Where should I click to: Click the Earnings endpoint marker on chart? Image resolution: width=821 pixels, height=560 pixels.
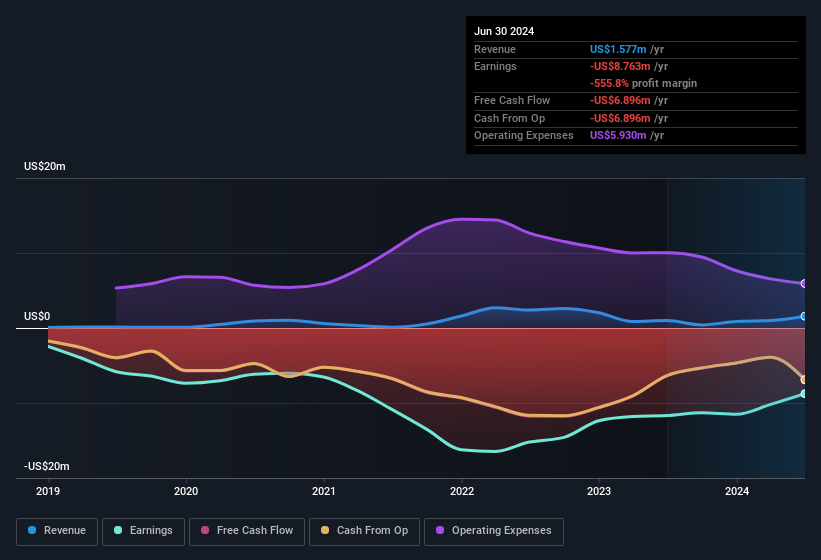click(804, 394)
